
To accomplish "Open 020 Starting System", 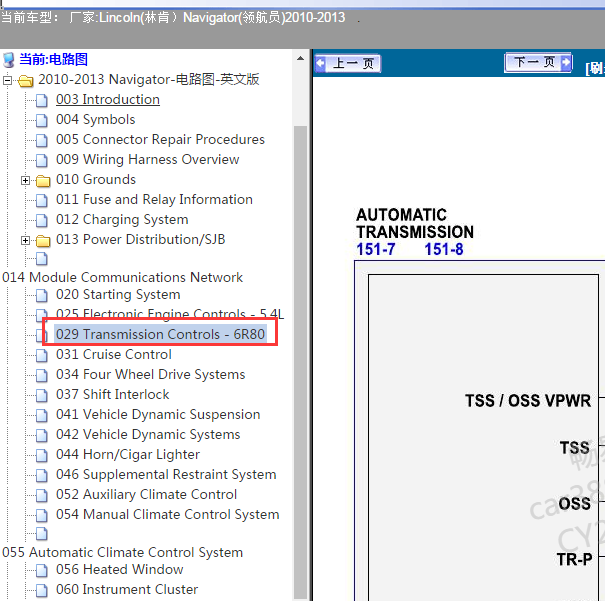I will 118,295.
